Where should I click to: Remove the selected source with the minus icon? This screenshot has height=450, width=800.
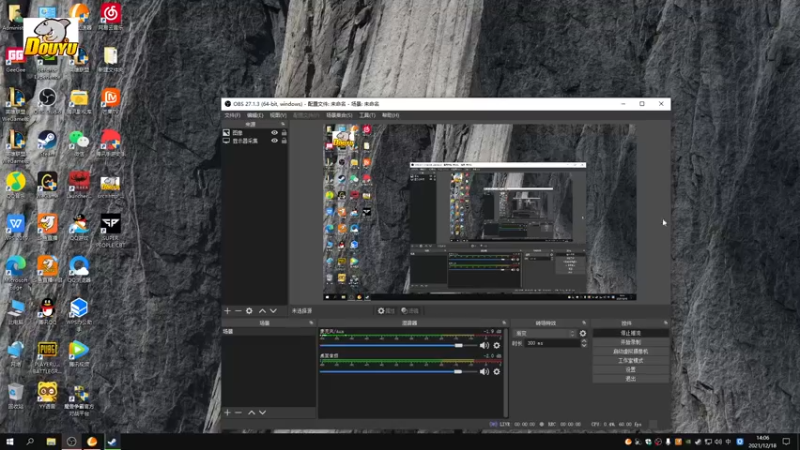[238, 311]
